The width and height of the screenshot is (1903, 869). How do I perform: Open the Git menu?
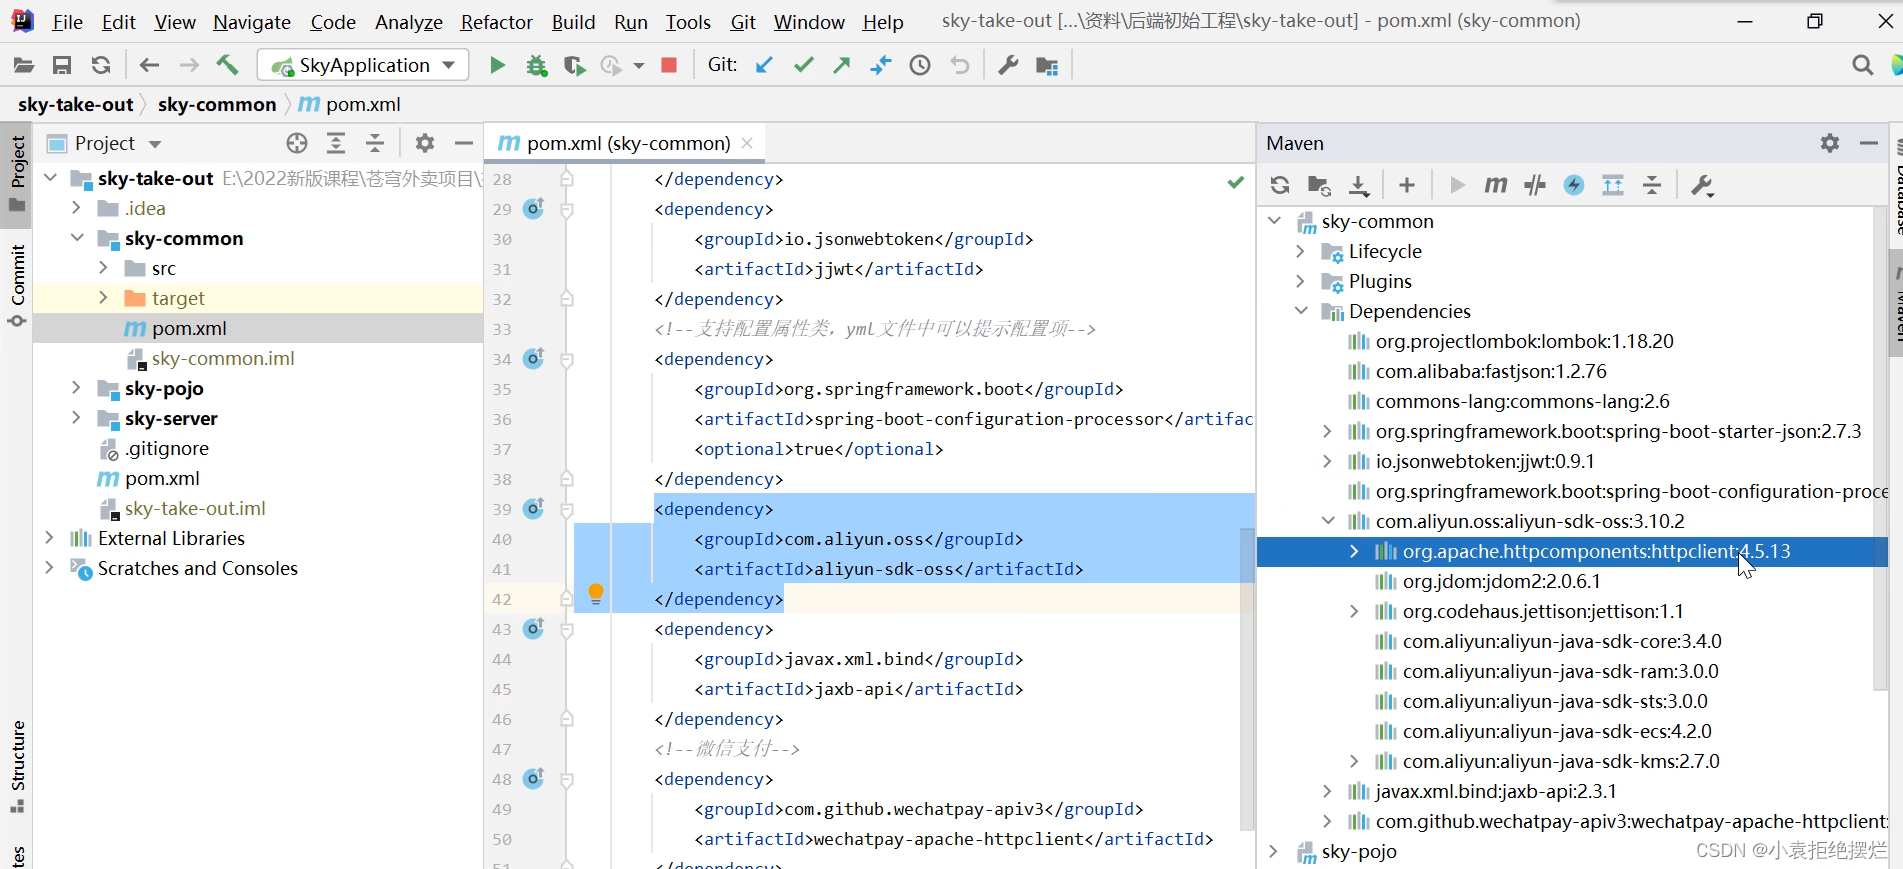(x=743, y=21)
